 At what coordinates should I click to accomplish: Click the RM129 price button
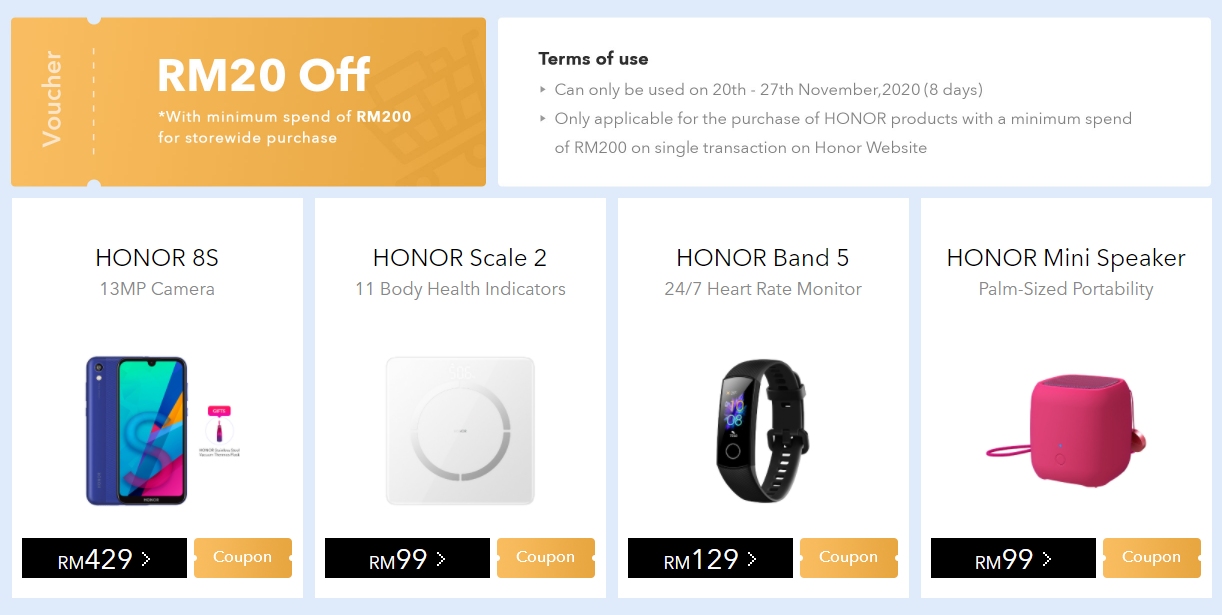coord(710,558)
